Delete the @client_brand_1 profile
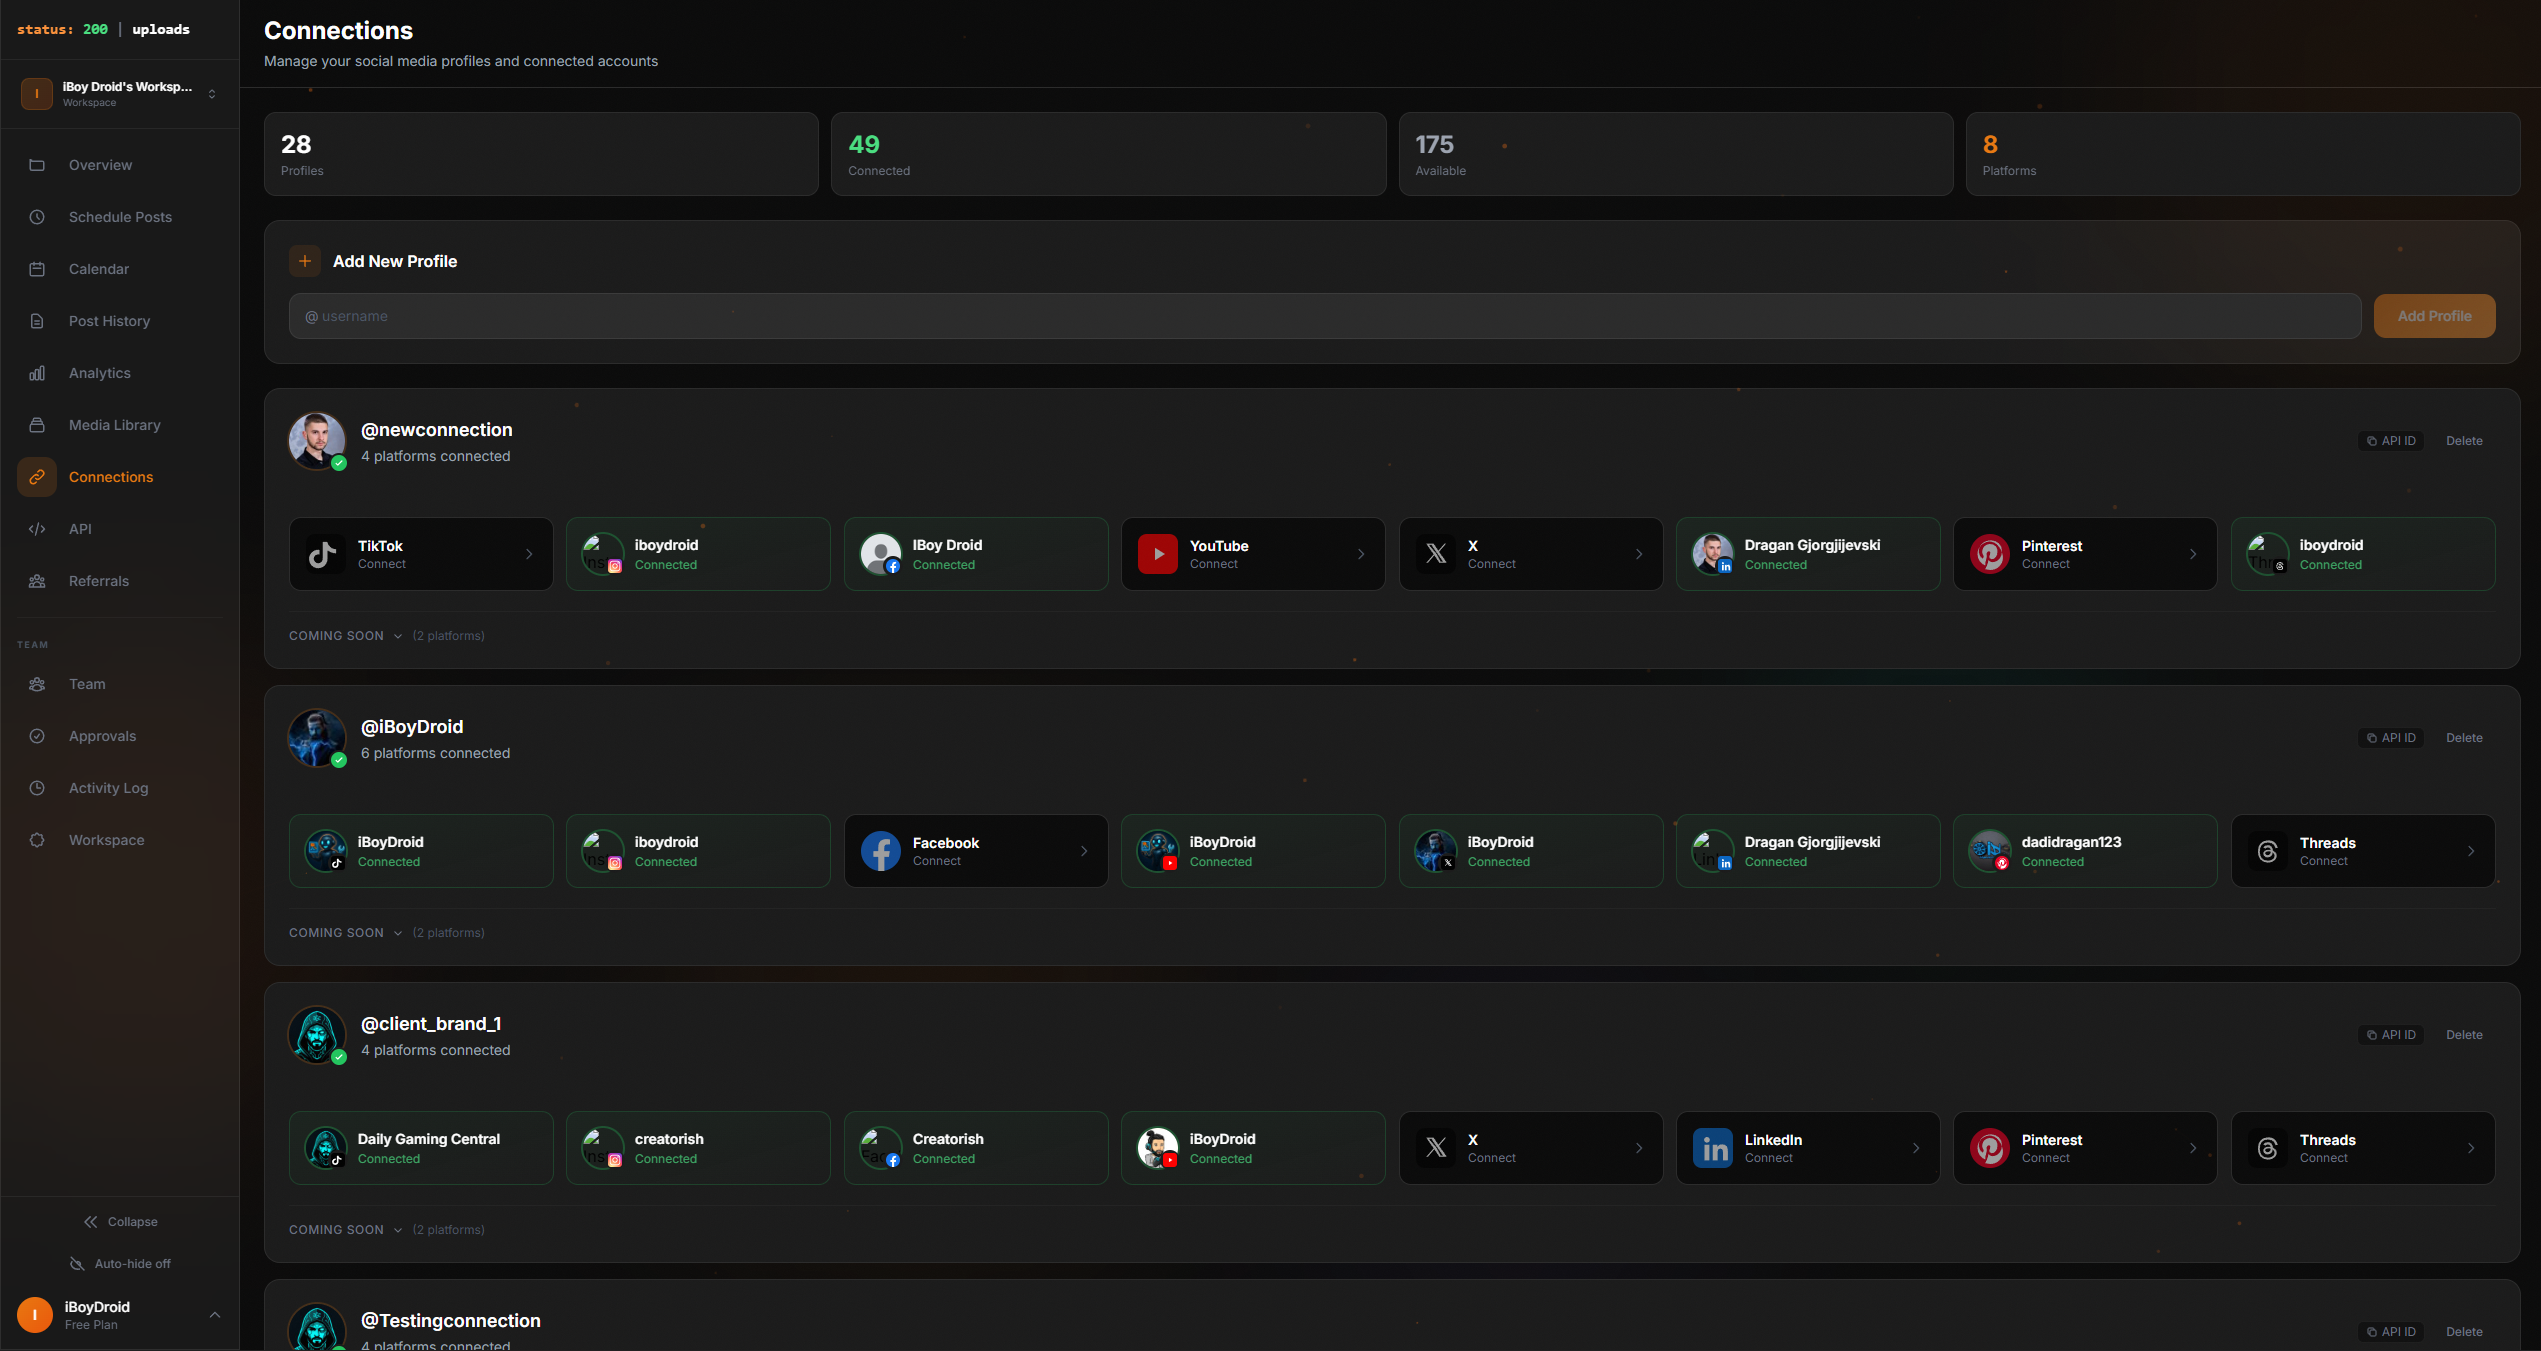The height and width of the screenshot is (1351, 2541). click(x=2464, y=1035)
